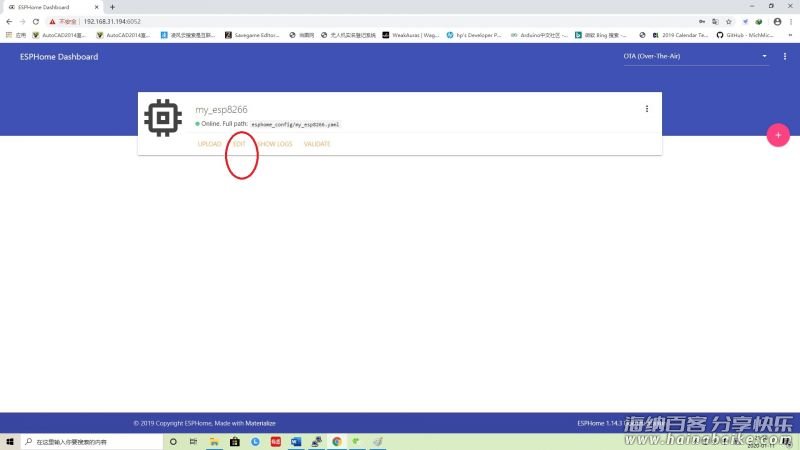Image resolution: width=800 pixels, height=450 pixels.
Task: Open Microsoft Store from taskbar
Action: (235, 441)
